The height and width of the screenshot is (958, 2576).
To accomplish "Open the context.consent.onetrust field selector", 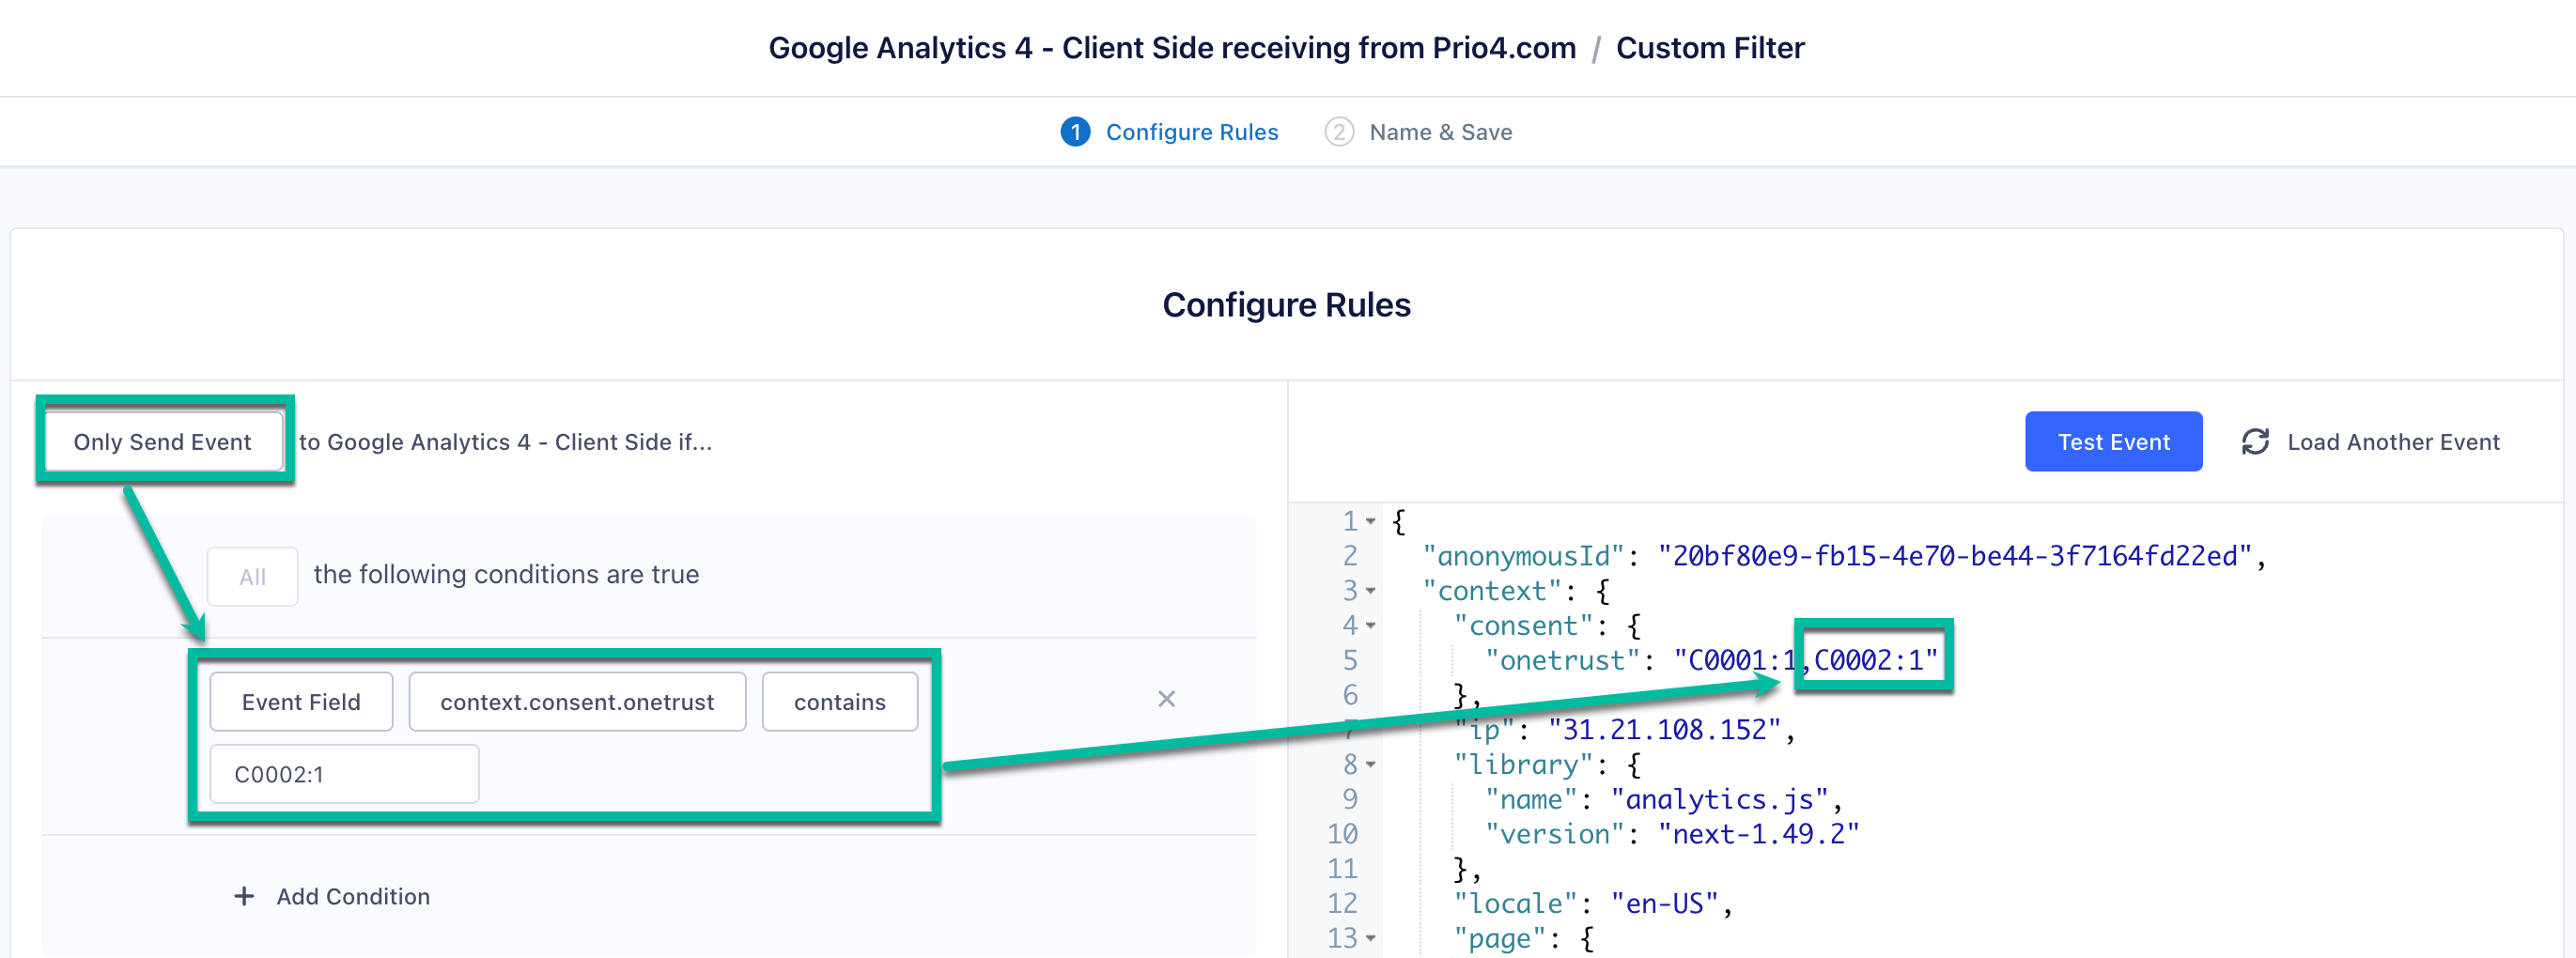I will pos(577,701).
